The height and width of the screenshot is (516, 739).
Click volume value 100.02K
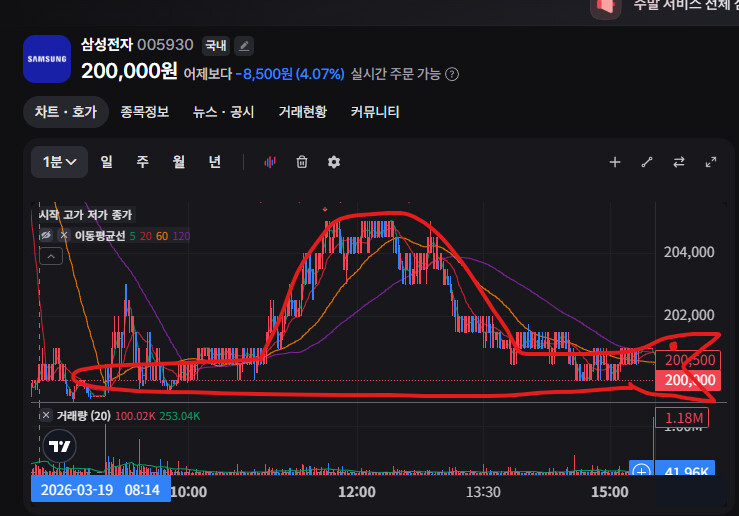135,416
